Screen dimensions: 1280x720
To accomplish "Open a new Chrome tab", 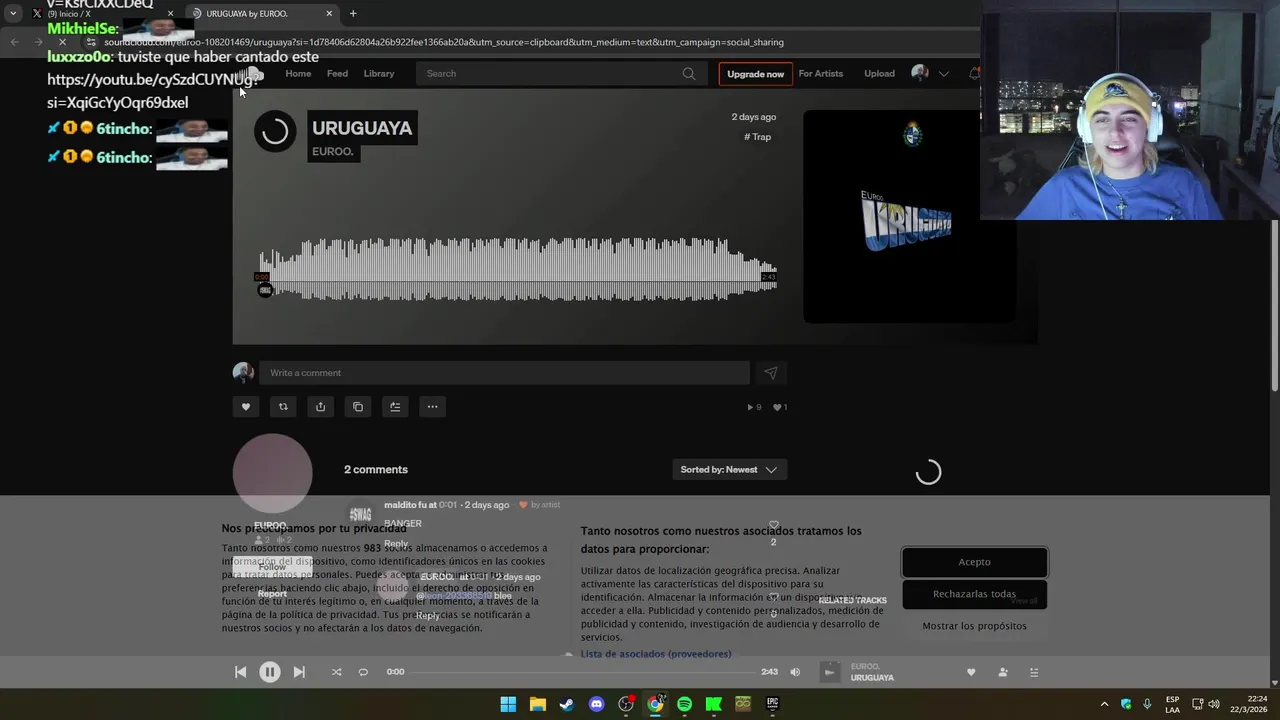I will pyautogui.click(x=353, y=13).
